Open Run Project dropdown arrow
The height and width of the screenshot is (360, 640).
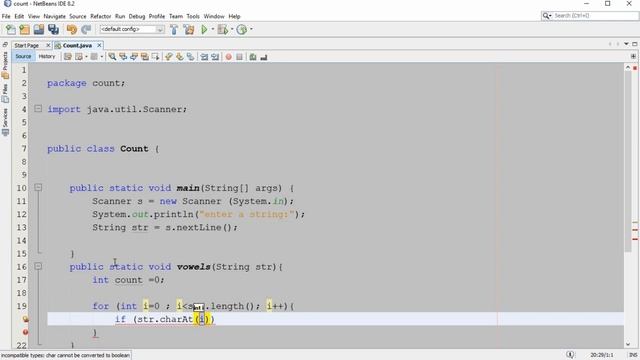click(213, 29)
